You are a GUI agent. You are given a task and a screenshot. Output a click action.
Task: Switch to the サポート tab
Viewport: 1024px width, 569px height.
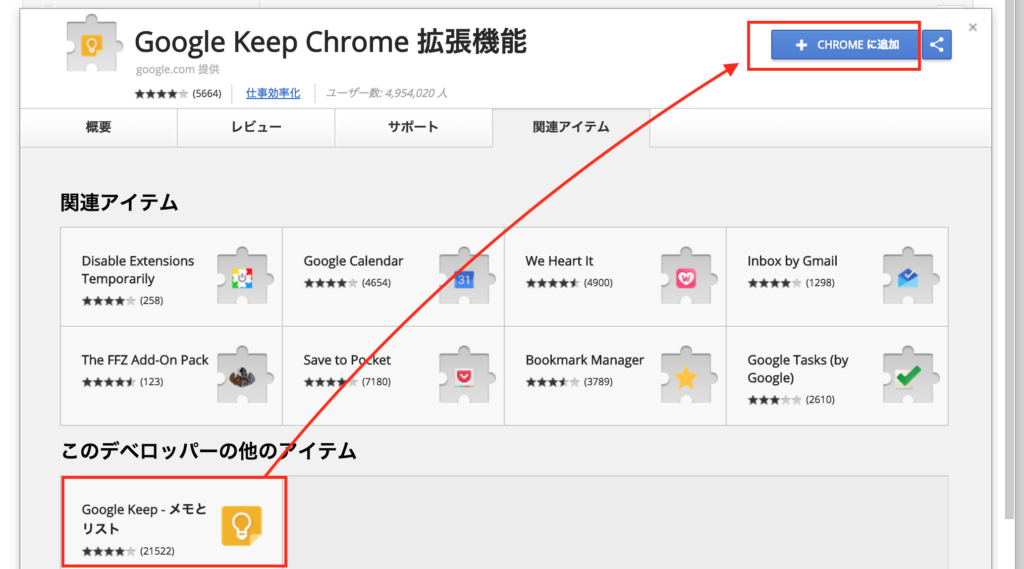pos(413,127)
